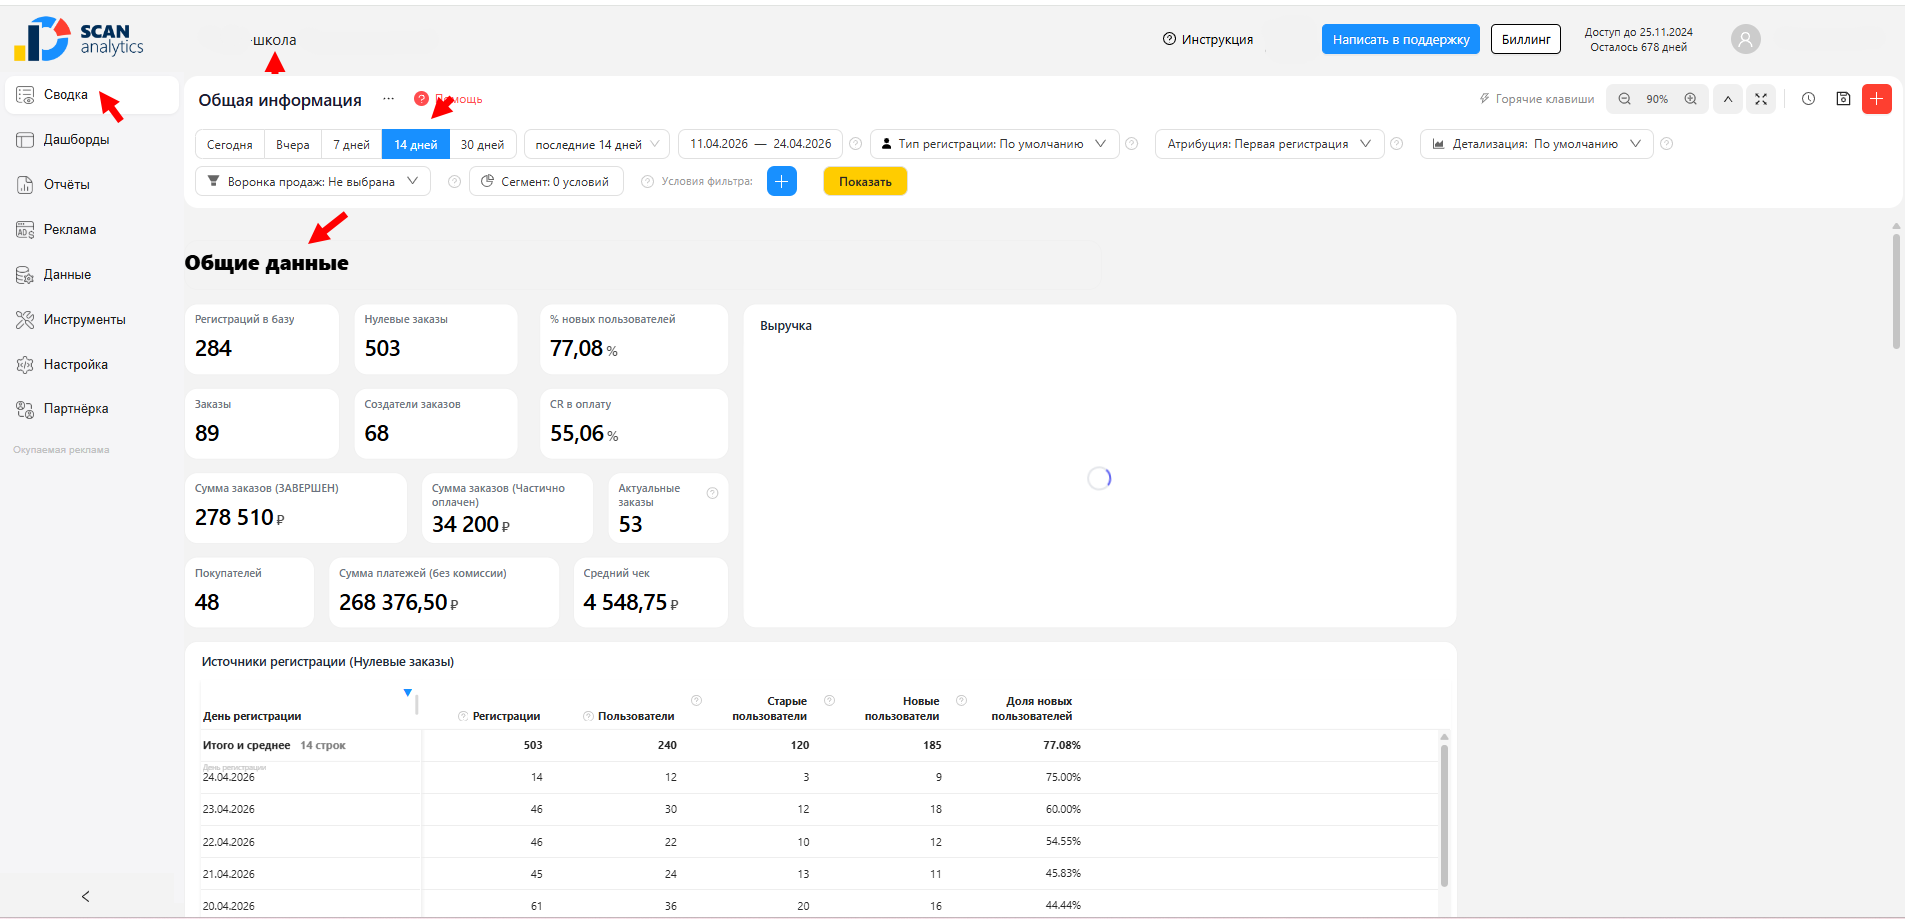Screen dimensions: 1905x919
Task: Click the Горячие клавиши link
Action: point(1537,99)
